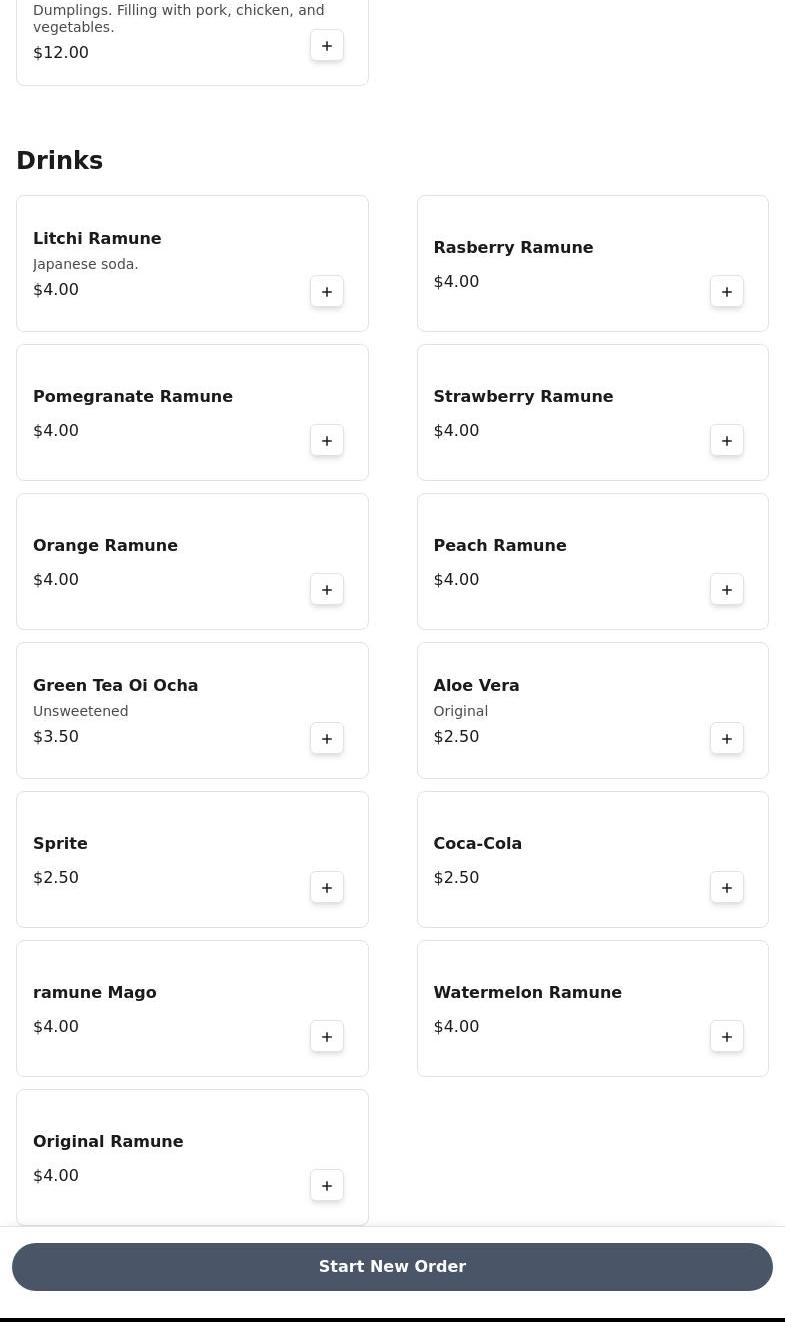Add a Sprite via plus icon
Viewport: 785px width, 1322px height.
[327, 888]
